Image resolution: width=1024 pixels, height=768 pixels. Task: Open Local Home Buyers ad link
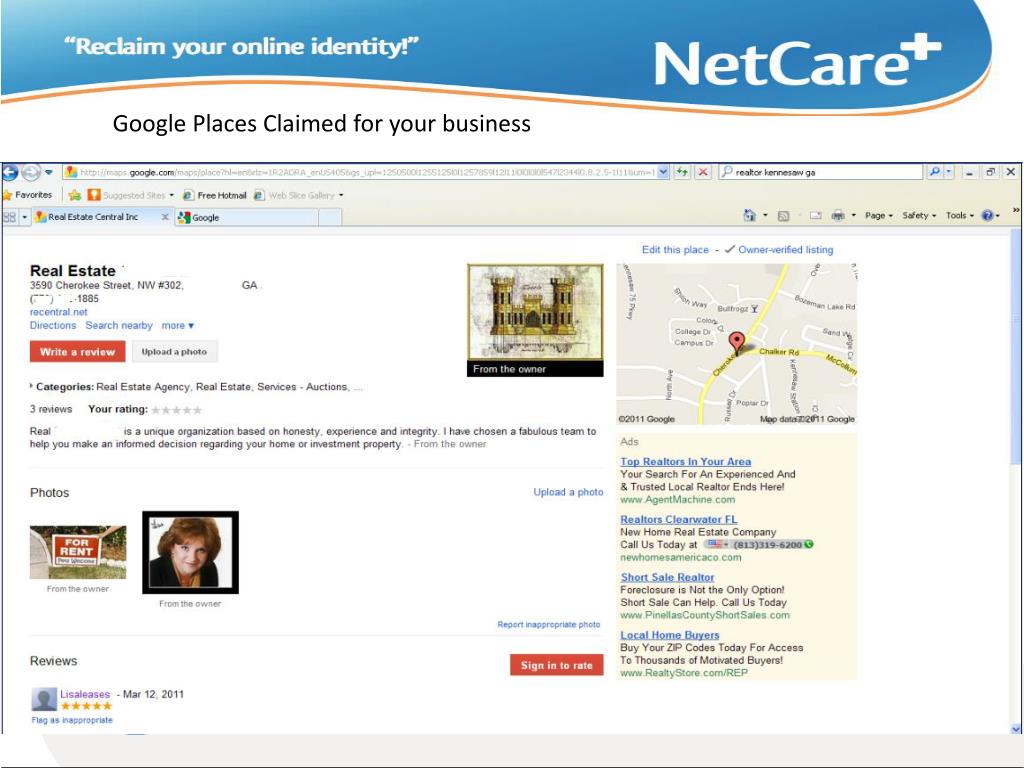click(x=670, y=635)
